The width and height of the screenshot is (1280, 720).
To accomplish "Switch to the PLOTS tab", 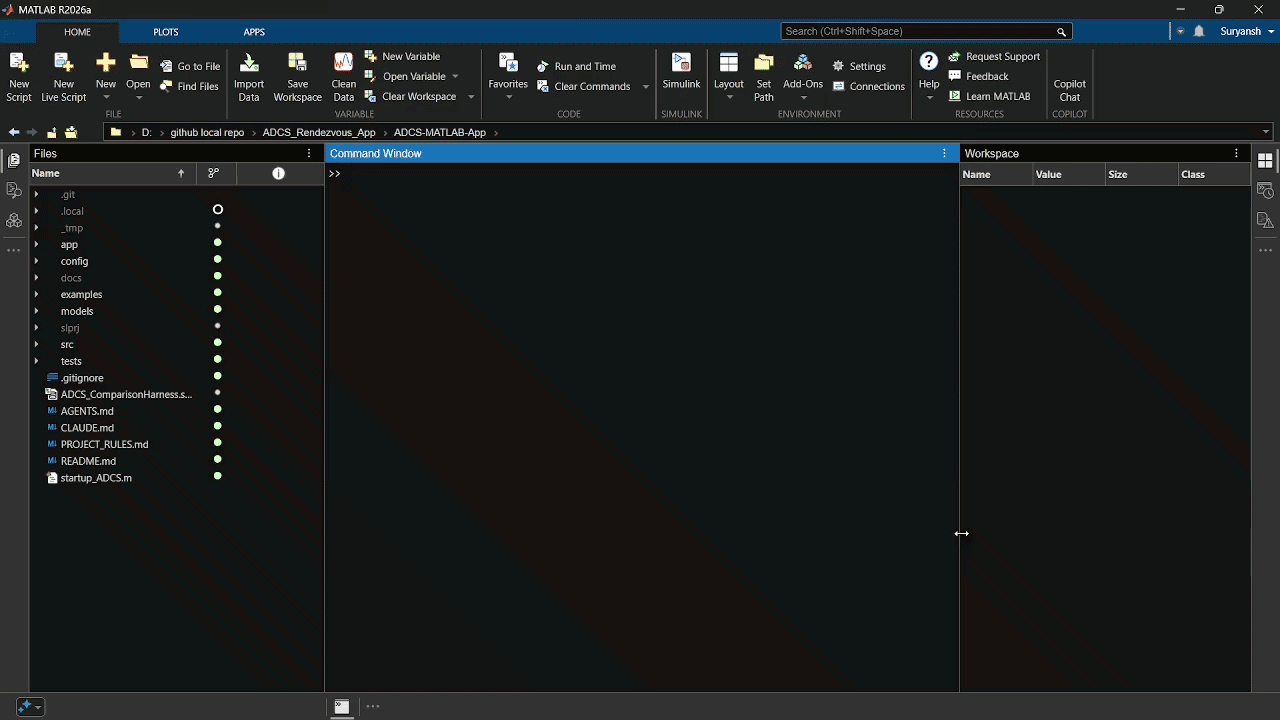I will coord(166,32).
